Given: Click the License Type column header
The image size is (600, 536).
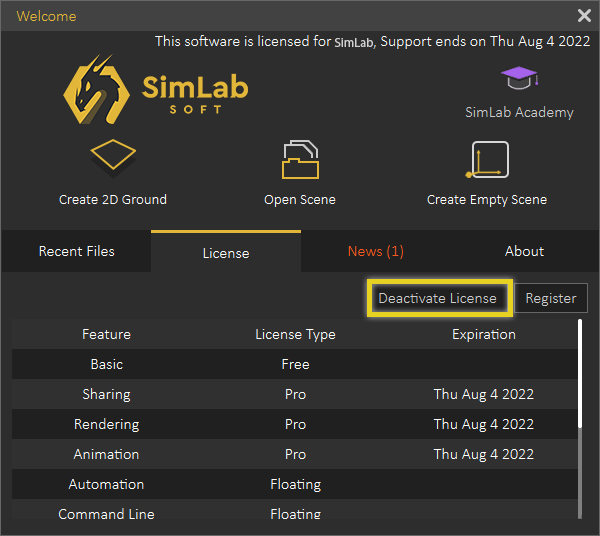Looking at the screenshot, I should click(295, 334).
